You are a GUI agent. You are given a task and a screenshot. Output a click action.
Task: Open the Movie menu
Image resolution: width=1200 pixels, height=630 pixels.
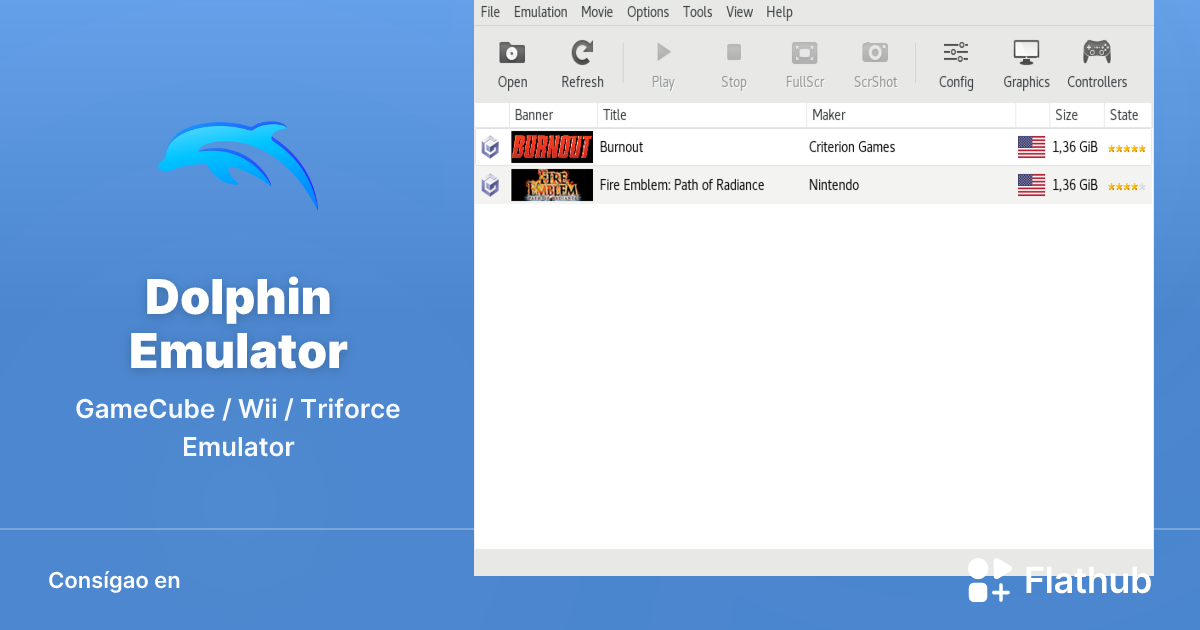pyautogui.click(x=597, y=12)
